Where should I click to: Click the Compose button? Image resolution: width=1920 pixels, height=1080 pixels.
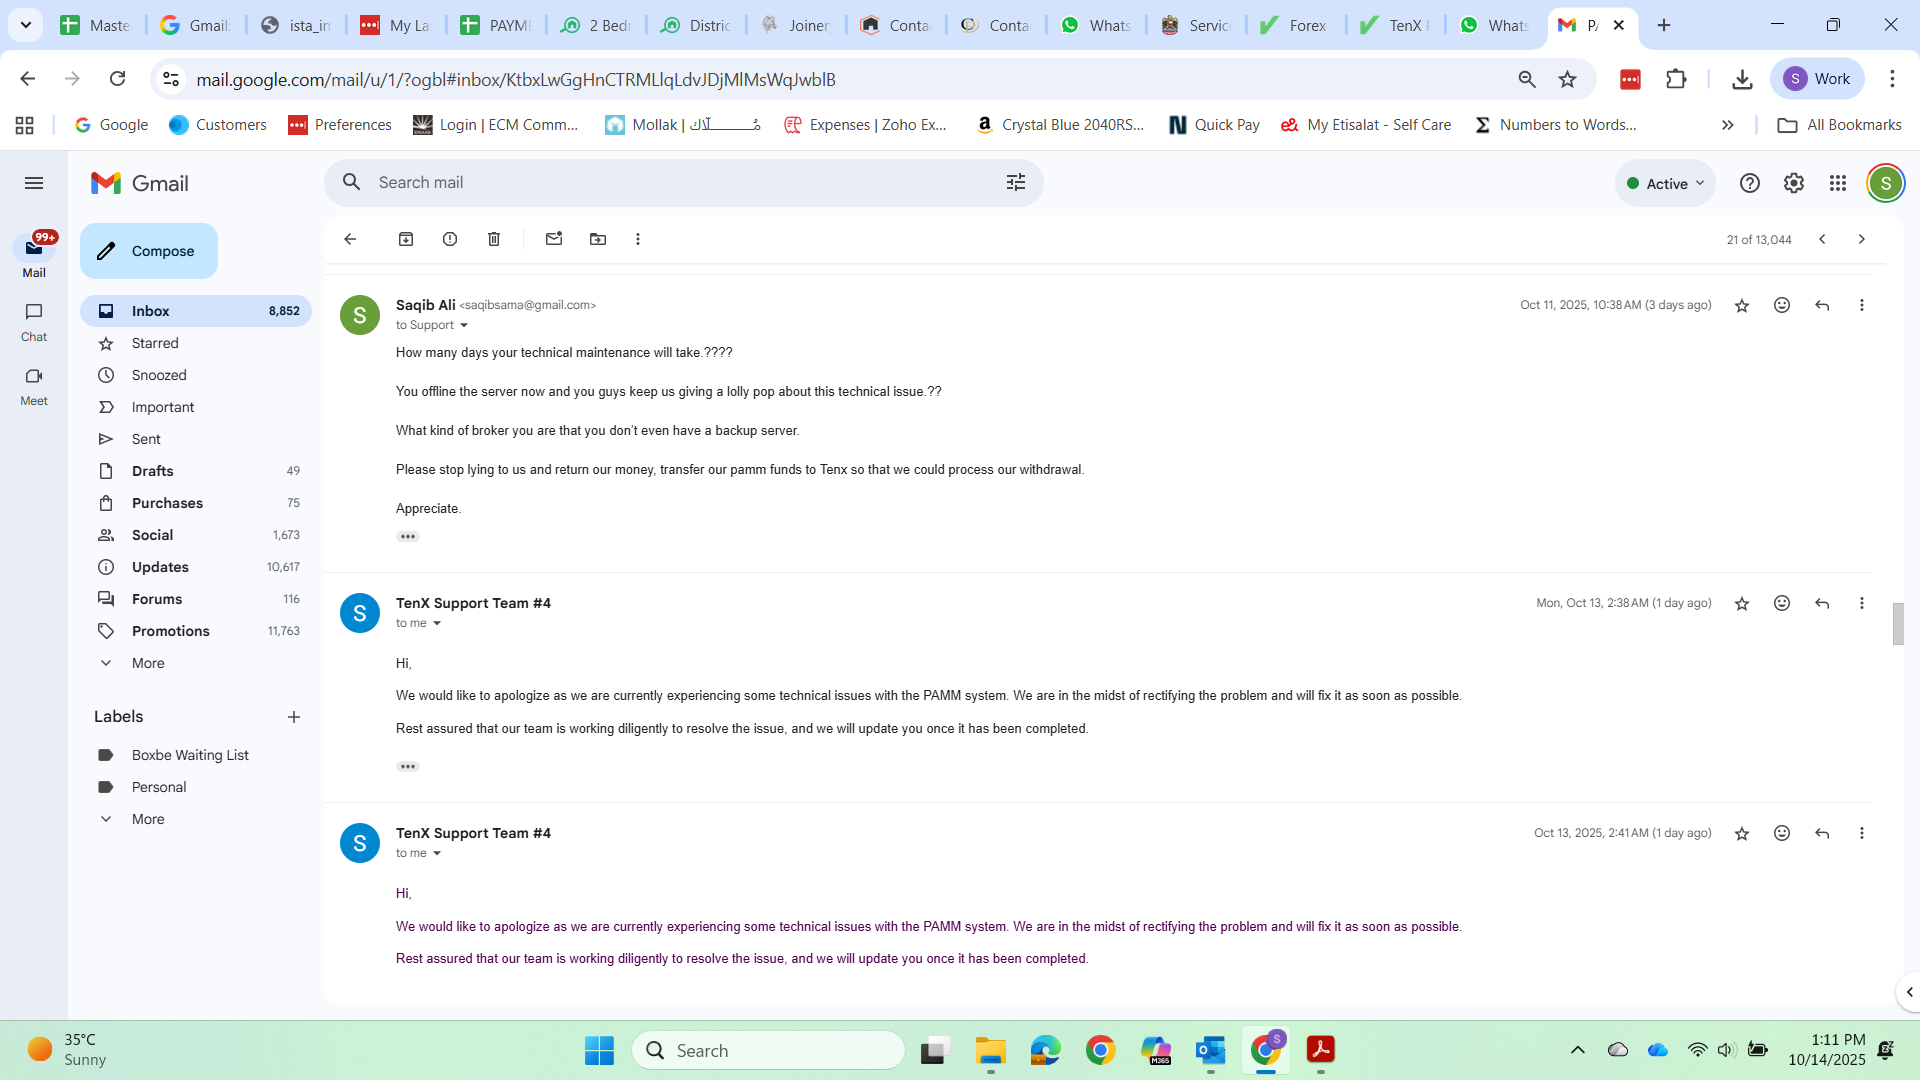(149, 251)
